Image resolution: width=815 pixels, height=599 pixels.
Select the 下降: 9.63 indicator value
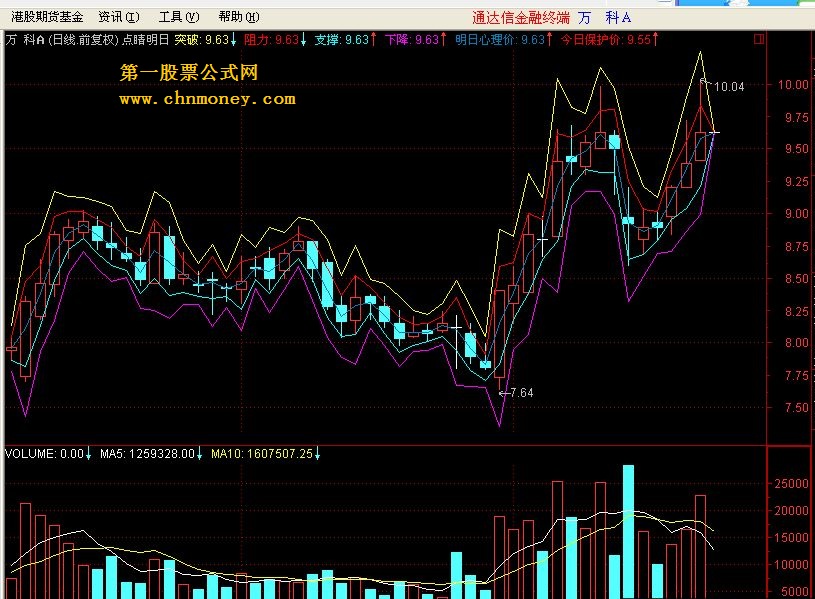[x=415, y=40]
